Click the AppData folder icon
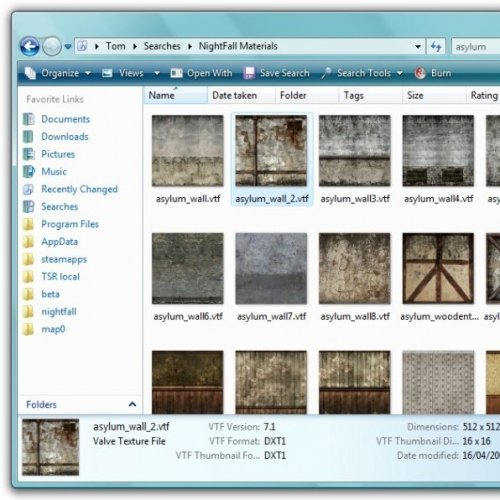The image size is (500, 500). click(x=29, y=241)
